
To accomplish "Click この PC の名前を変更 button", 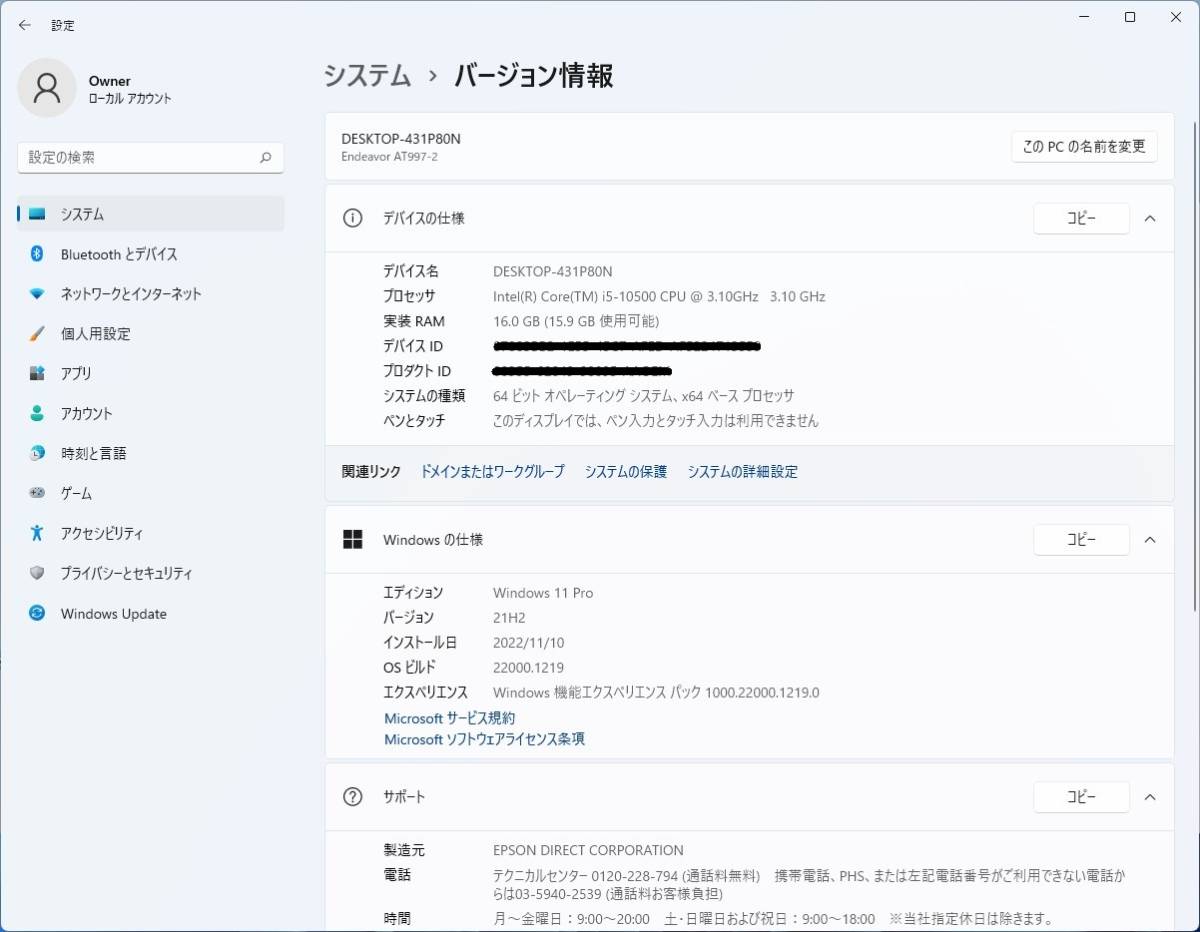I will click(1084, 146).
